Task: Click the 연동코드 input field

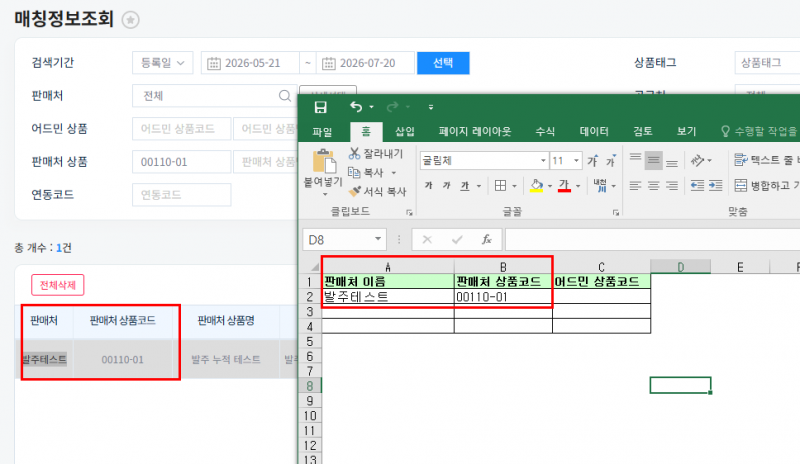Action: pyautogui.click(x=182, y=194)
